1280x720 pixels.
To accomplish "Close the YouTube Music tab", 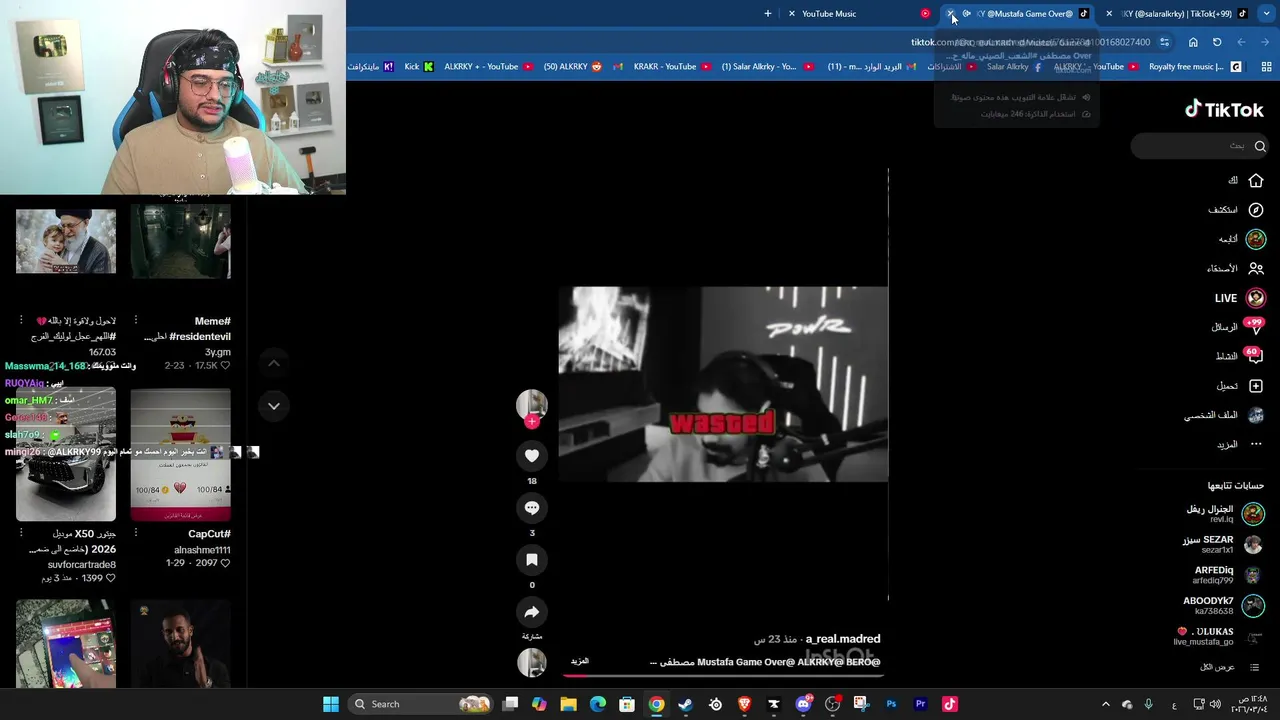I will (x=792, y=14).
